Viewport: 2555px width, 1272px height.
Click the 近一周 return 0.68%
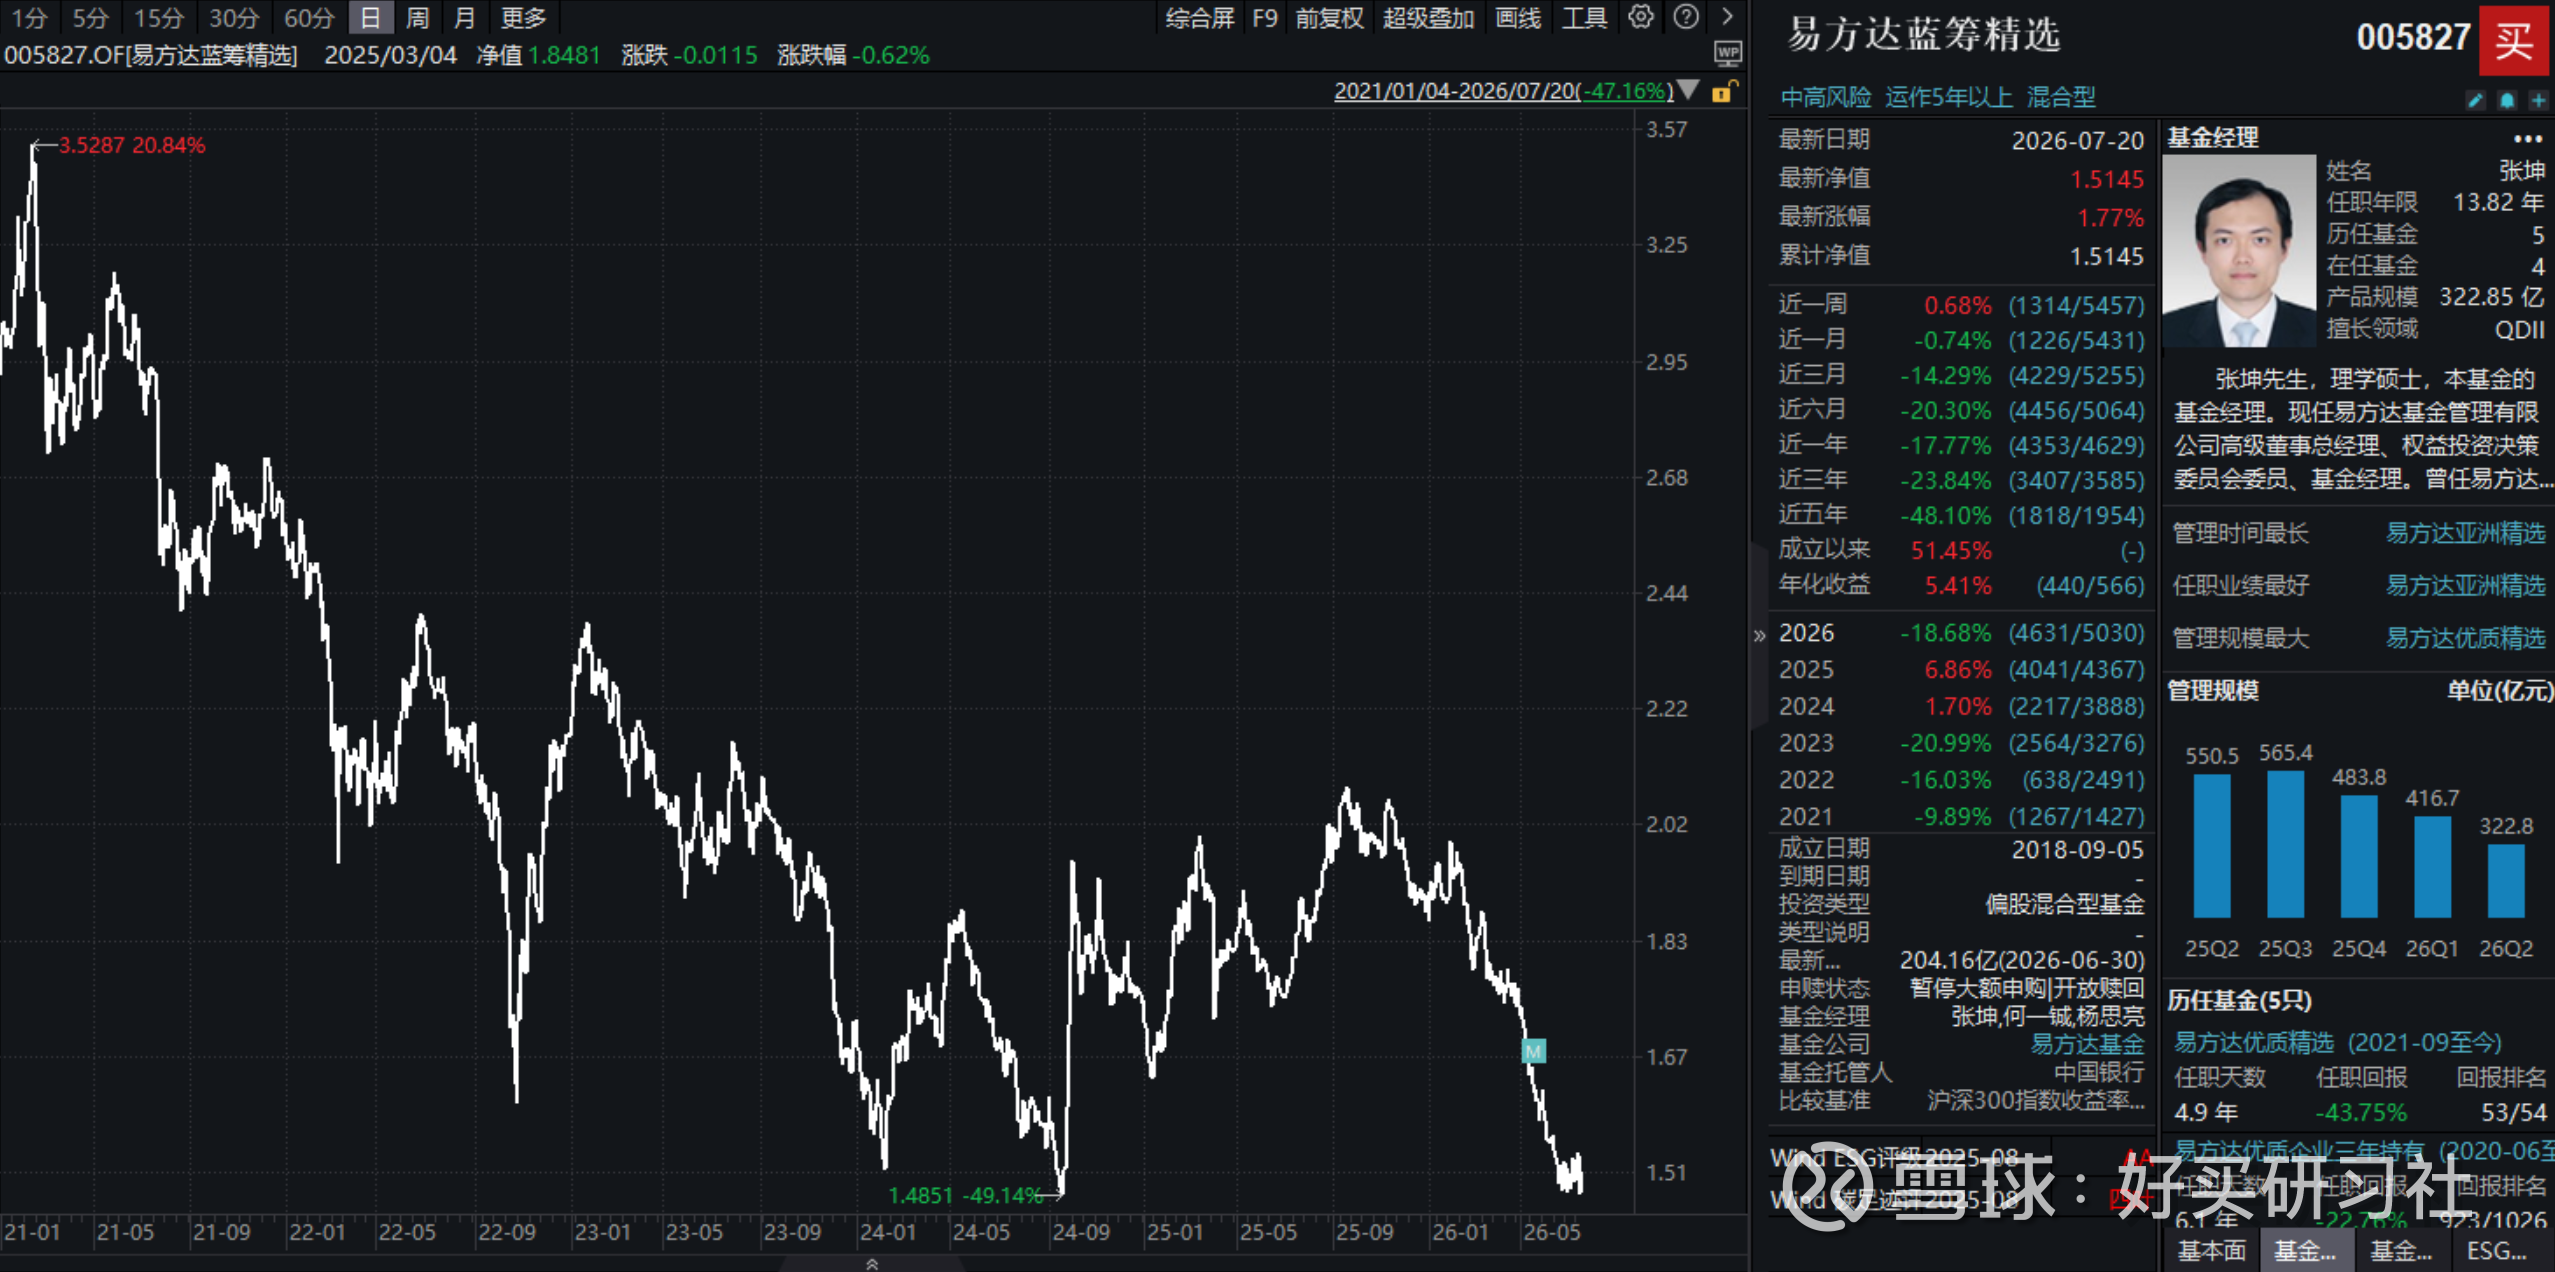pos(1958,305)
